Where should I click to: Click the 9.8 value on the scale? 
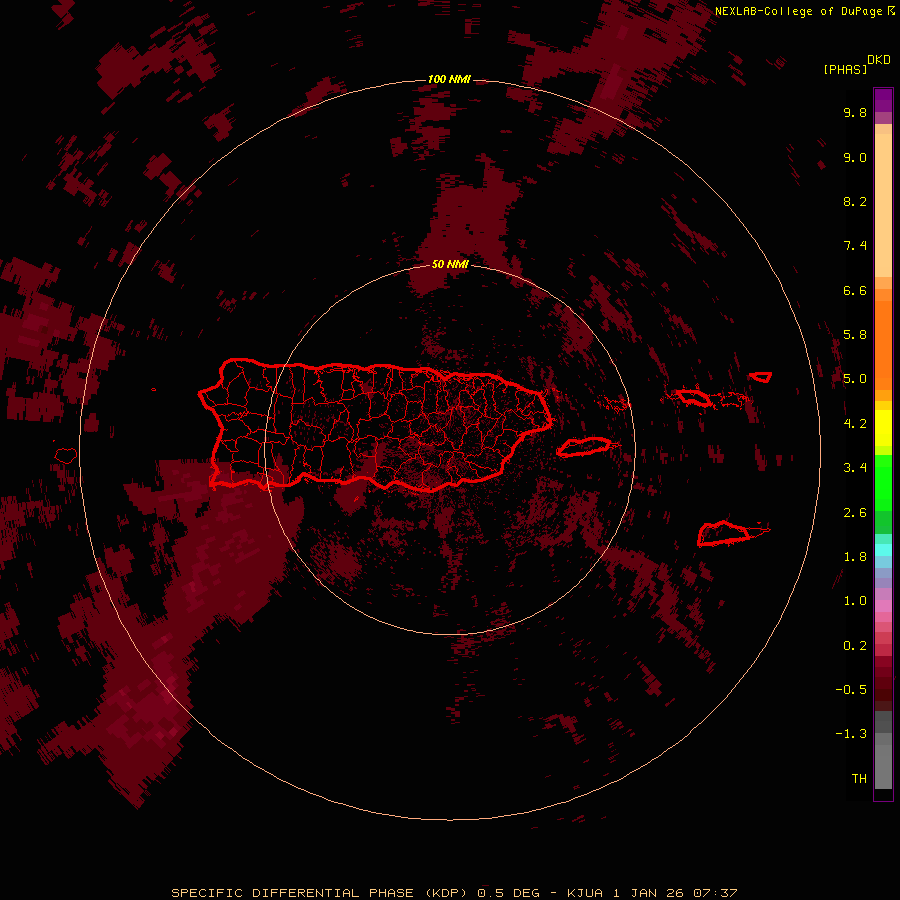(x=855, y=112)
